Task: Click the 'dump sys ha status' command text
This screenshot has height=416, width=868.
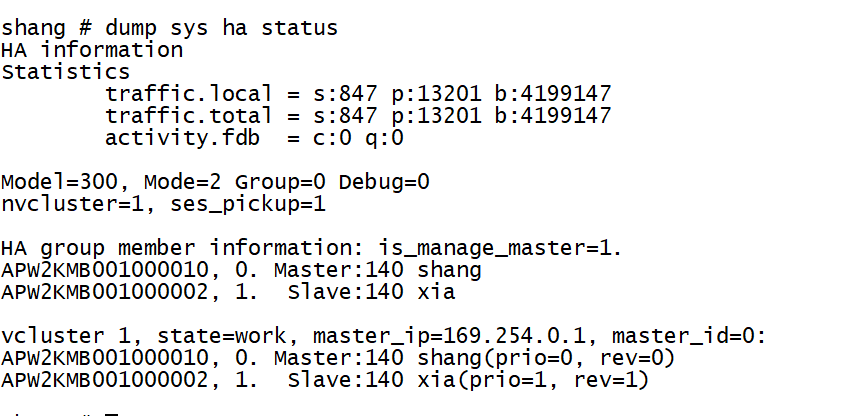Action: tap(221, 28)
